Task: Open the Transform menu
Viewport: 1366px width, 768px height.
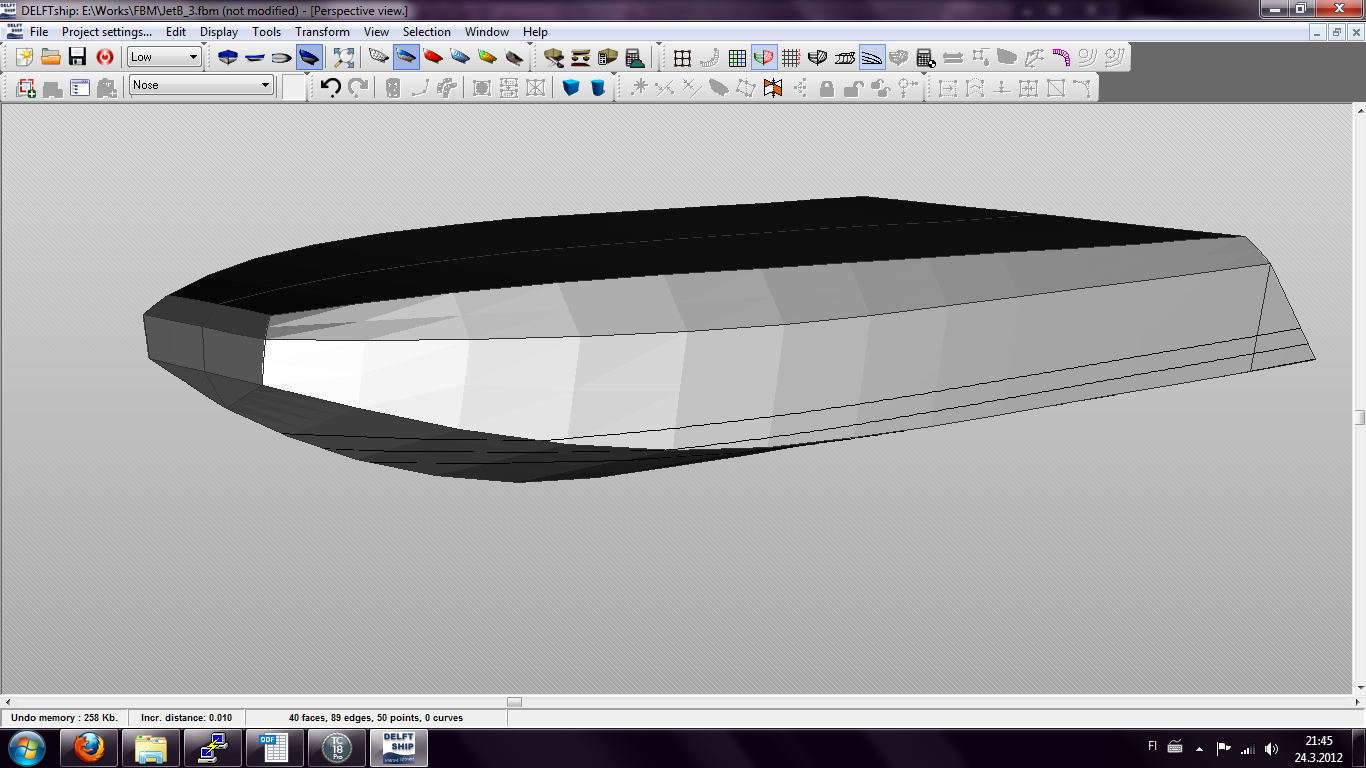Action: [x=322, y=32]
